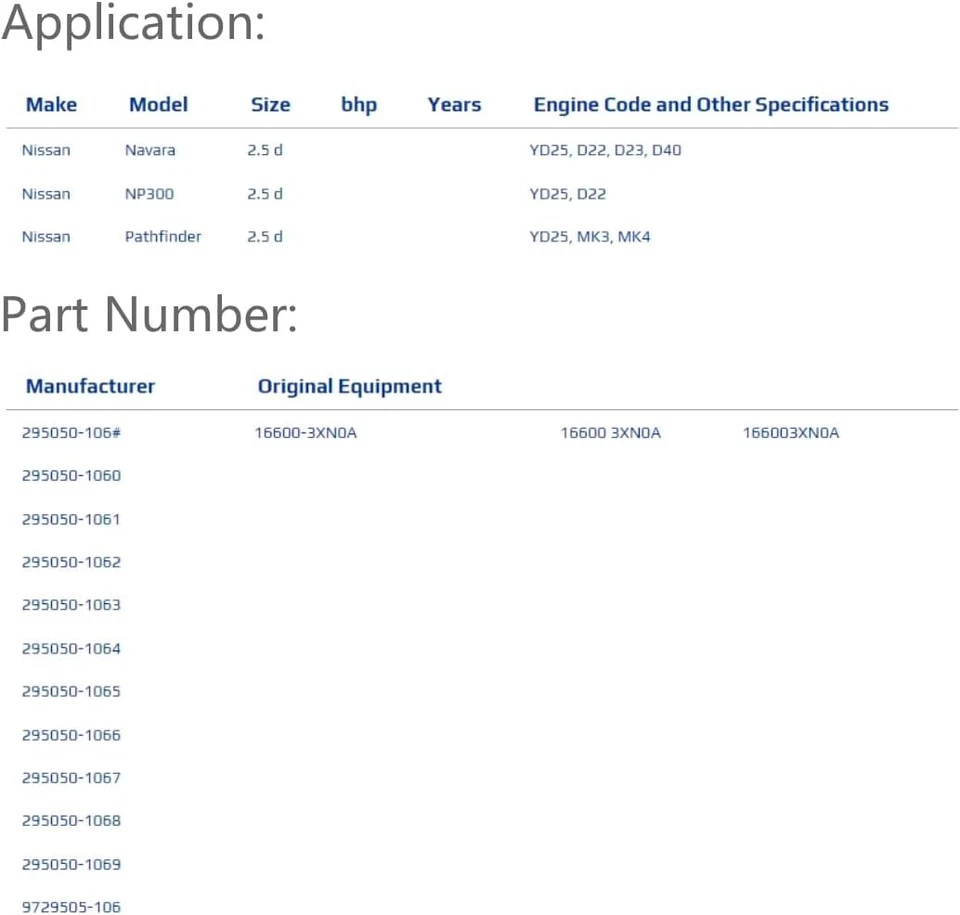960x915 pixels.
Task: Click 2.5 d size in Navara row
Action: (x=264, y=150)
